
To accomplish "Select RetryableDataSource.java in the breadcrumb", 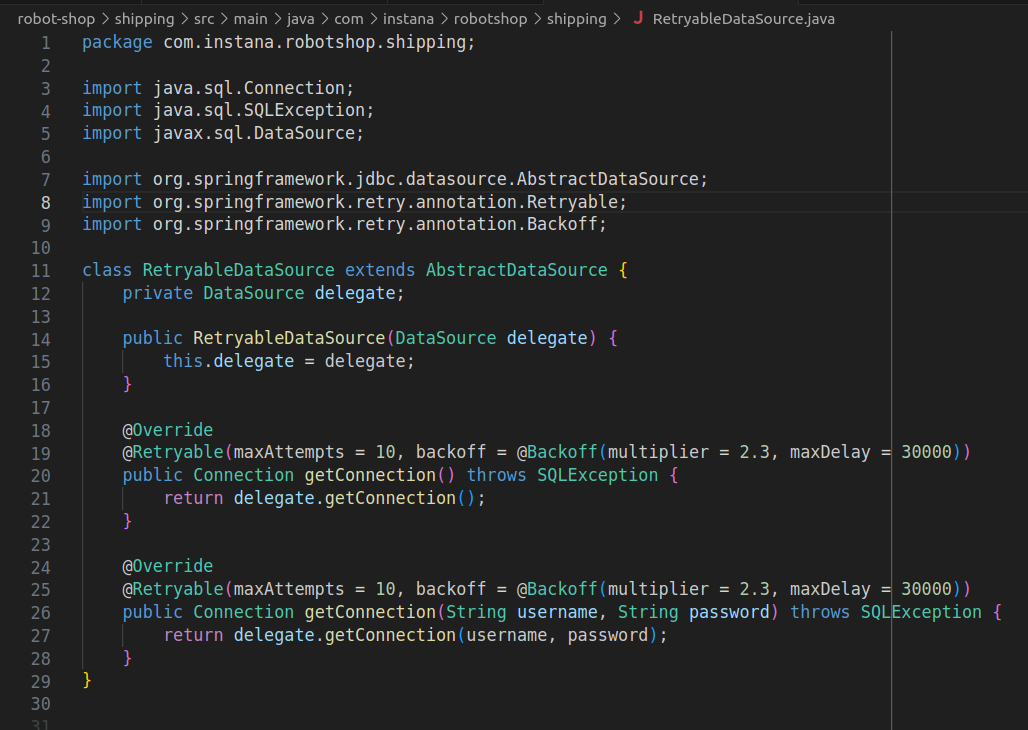I will [x=743, y=19].
